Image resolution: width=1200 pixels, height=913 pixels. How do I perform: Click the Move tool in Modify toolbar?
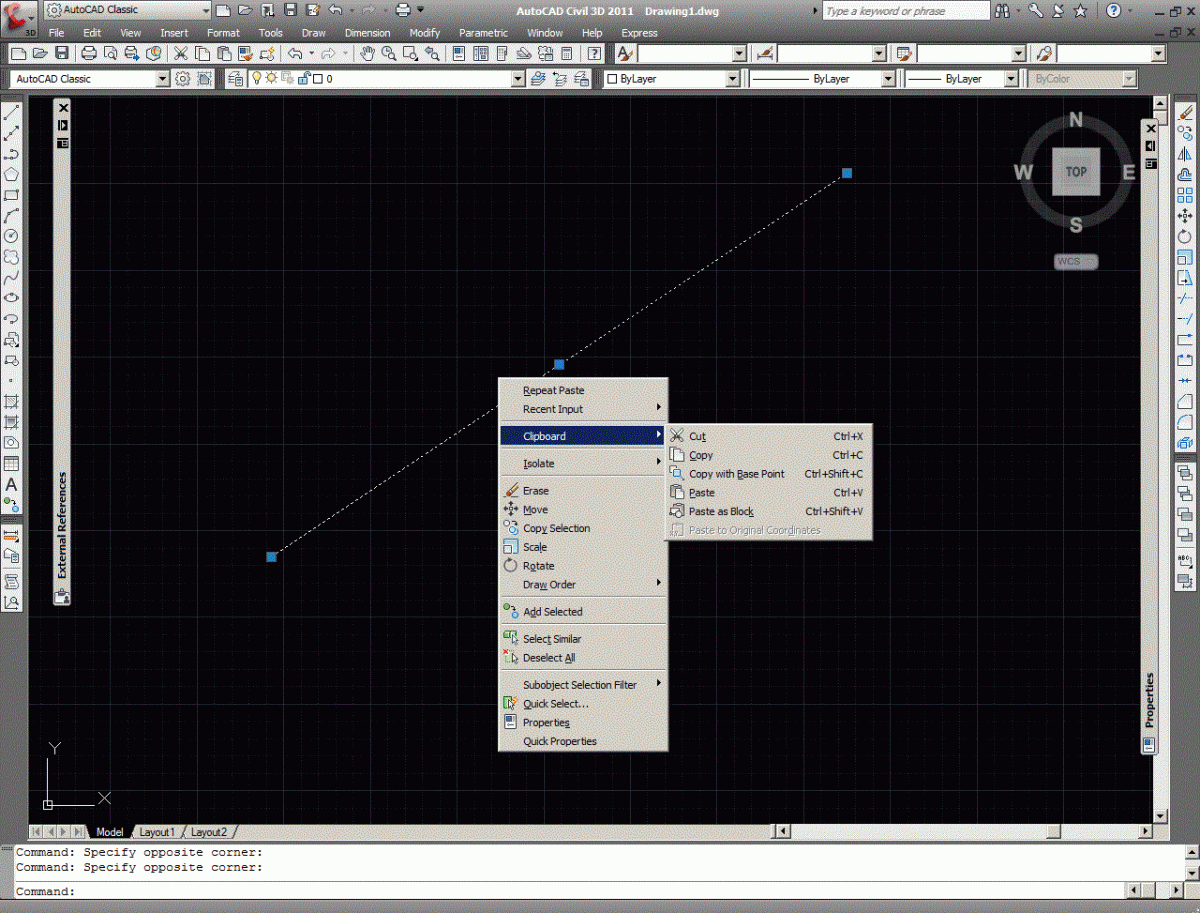pos(1185,215)
